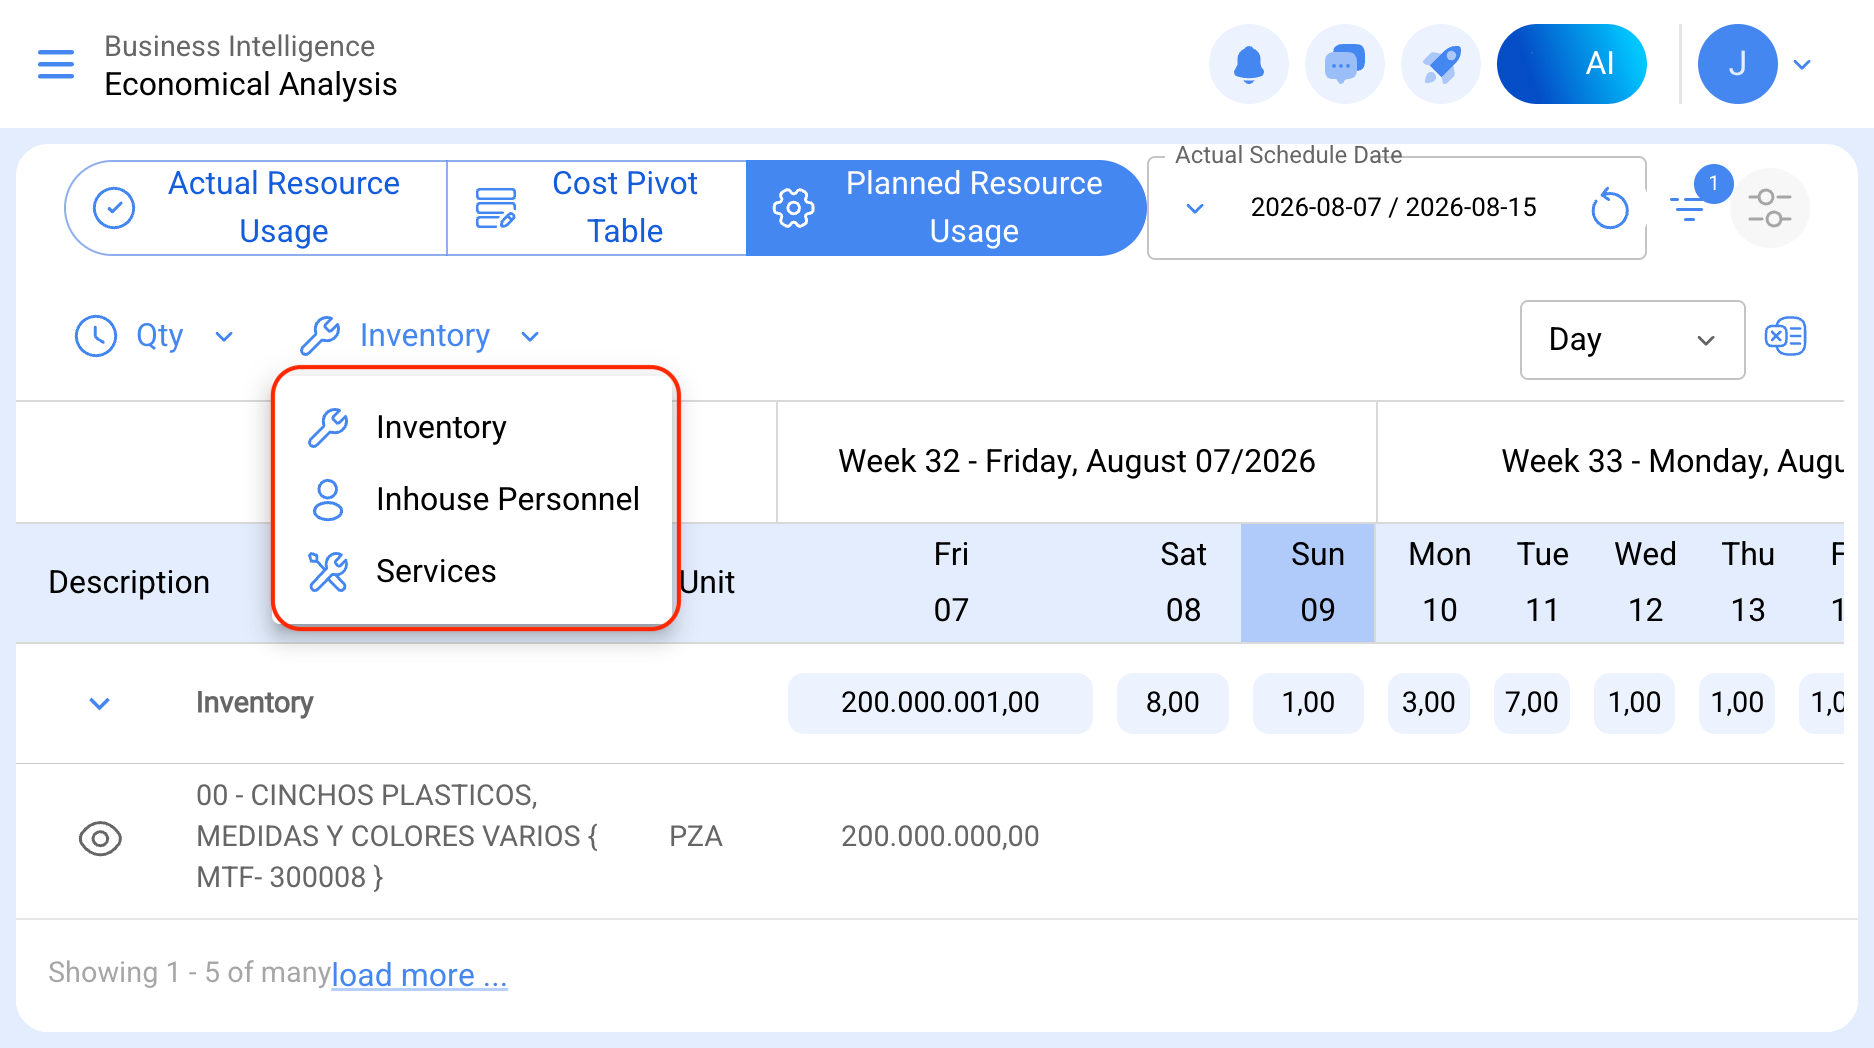
Task: Open the AI assistant
Action: (1572, 64)
